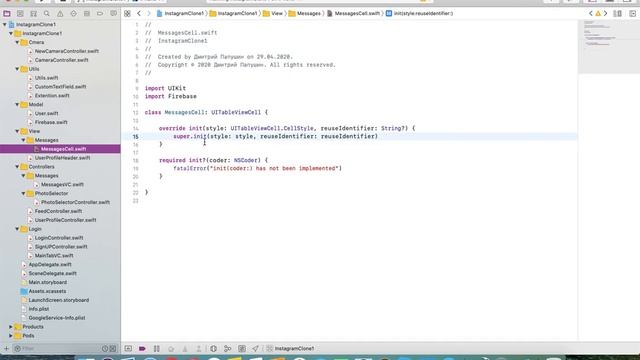Toggle editor layout options icon
The height and width of the screenshot is (360, 640).
[618, 13]
